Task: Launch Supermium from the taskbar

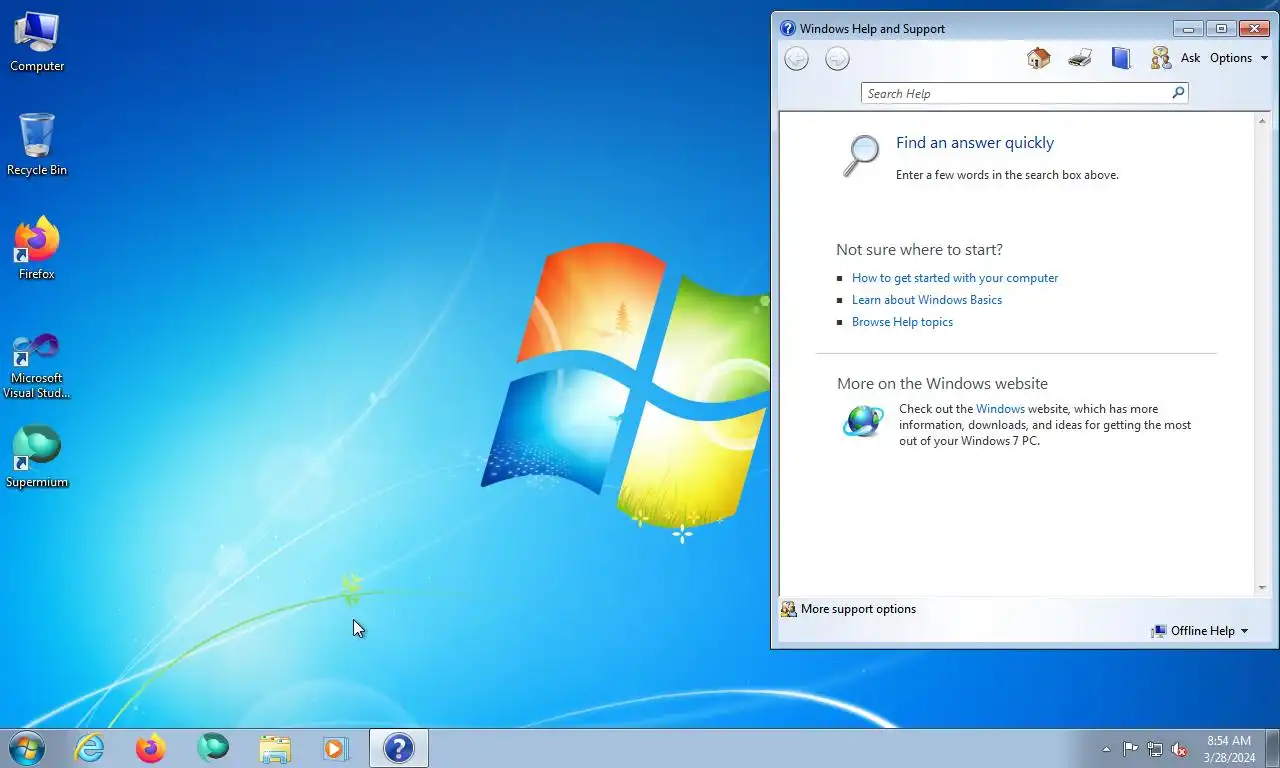Action: pos(213,748)
